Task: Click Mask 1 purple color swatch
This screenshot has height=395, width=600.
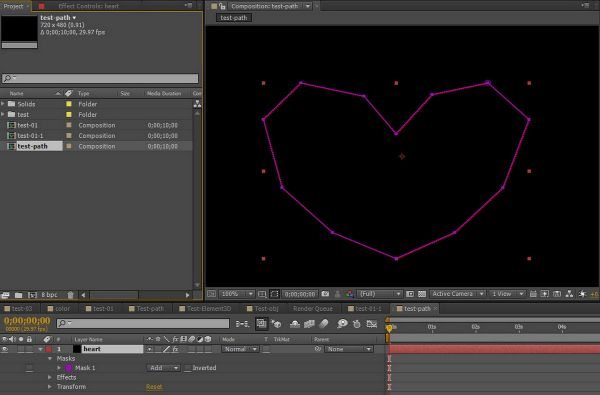Action: [69, 368]
